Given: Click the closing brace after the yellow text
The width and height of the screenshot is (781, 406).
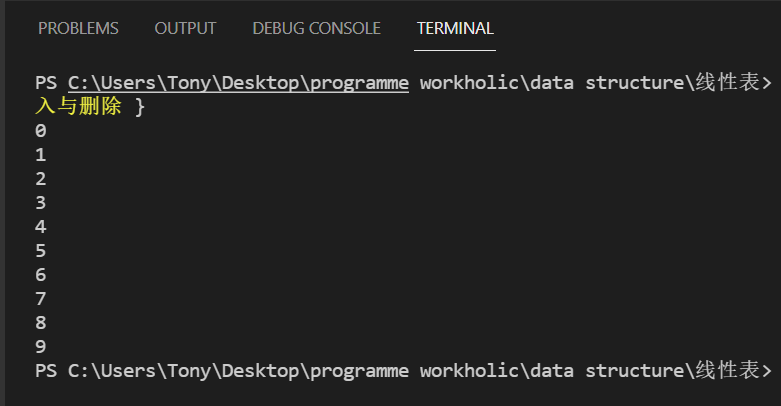Looking at the screenshot, I should (x=140, y=106).
